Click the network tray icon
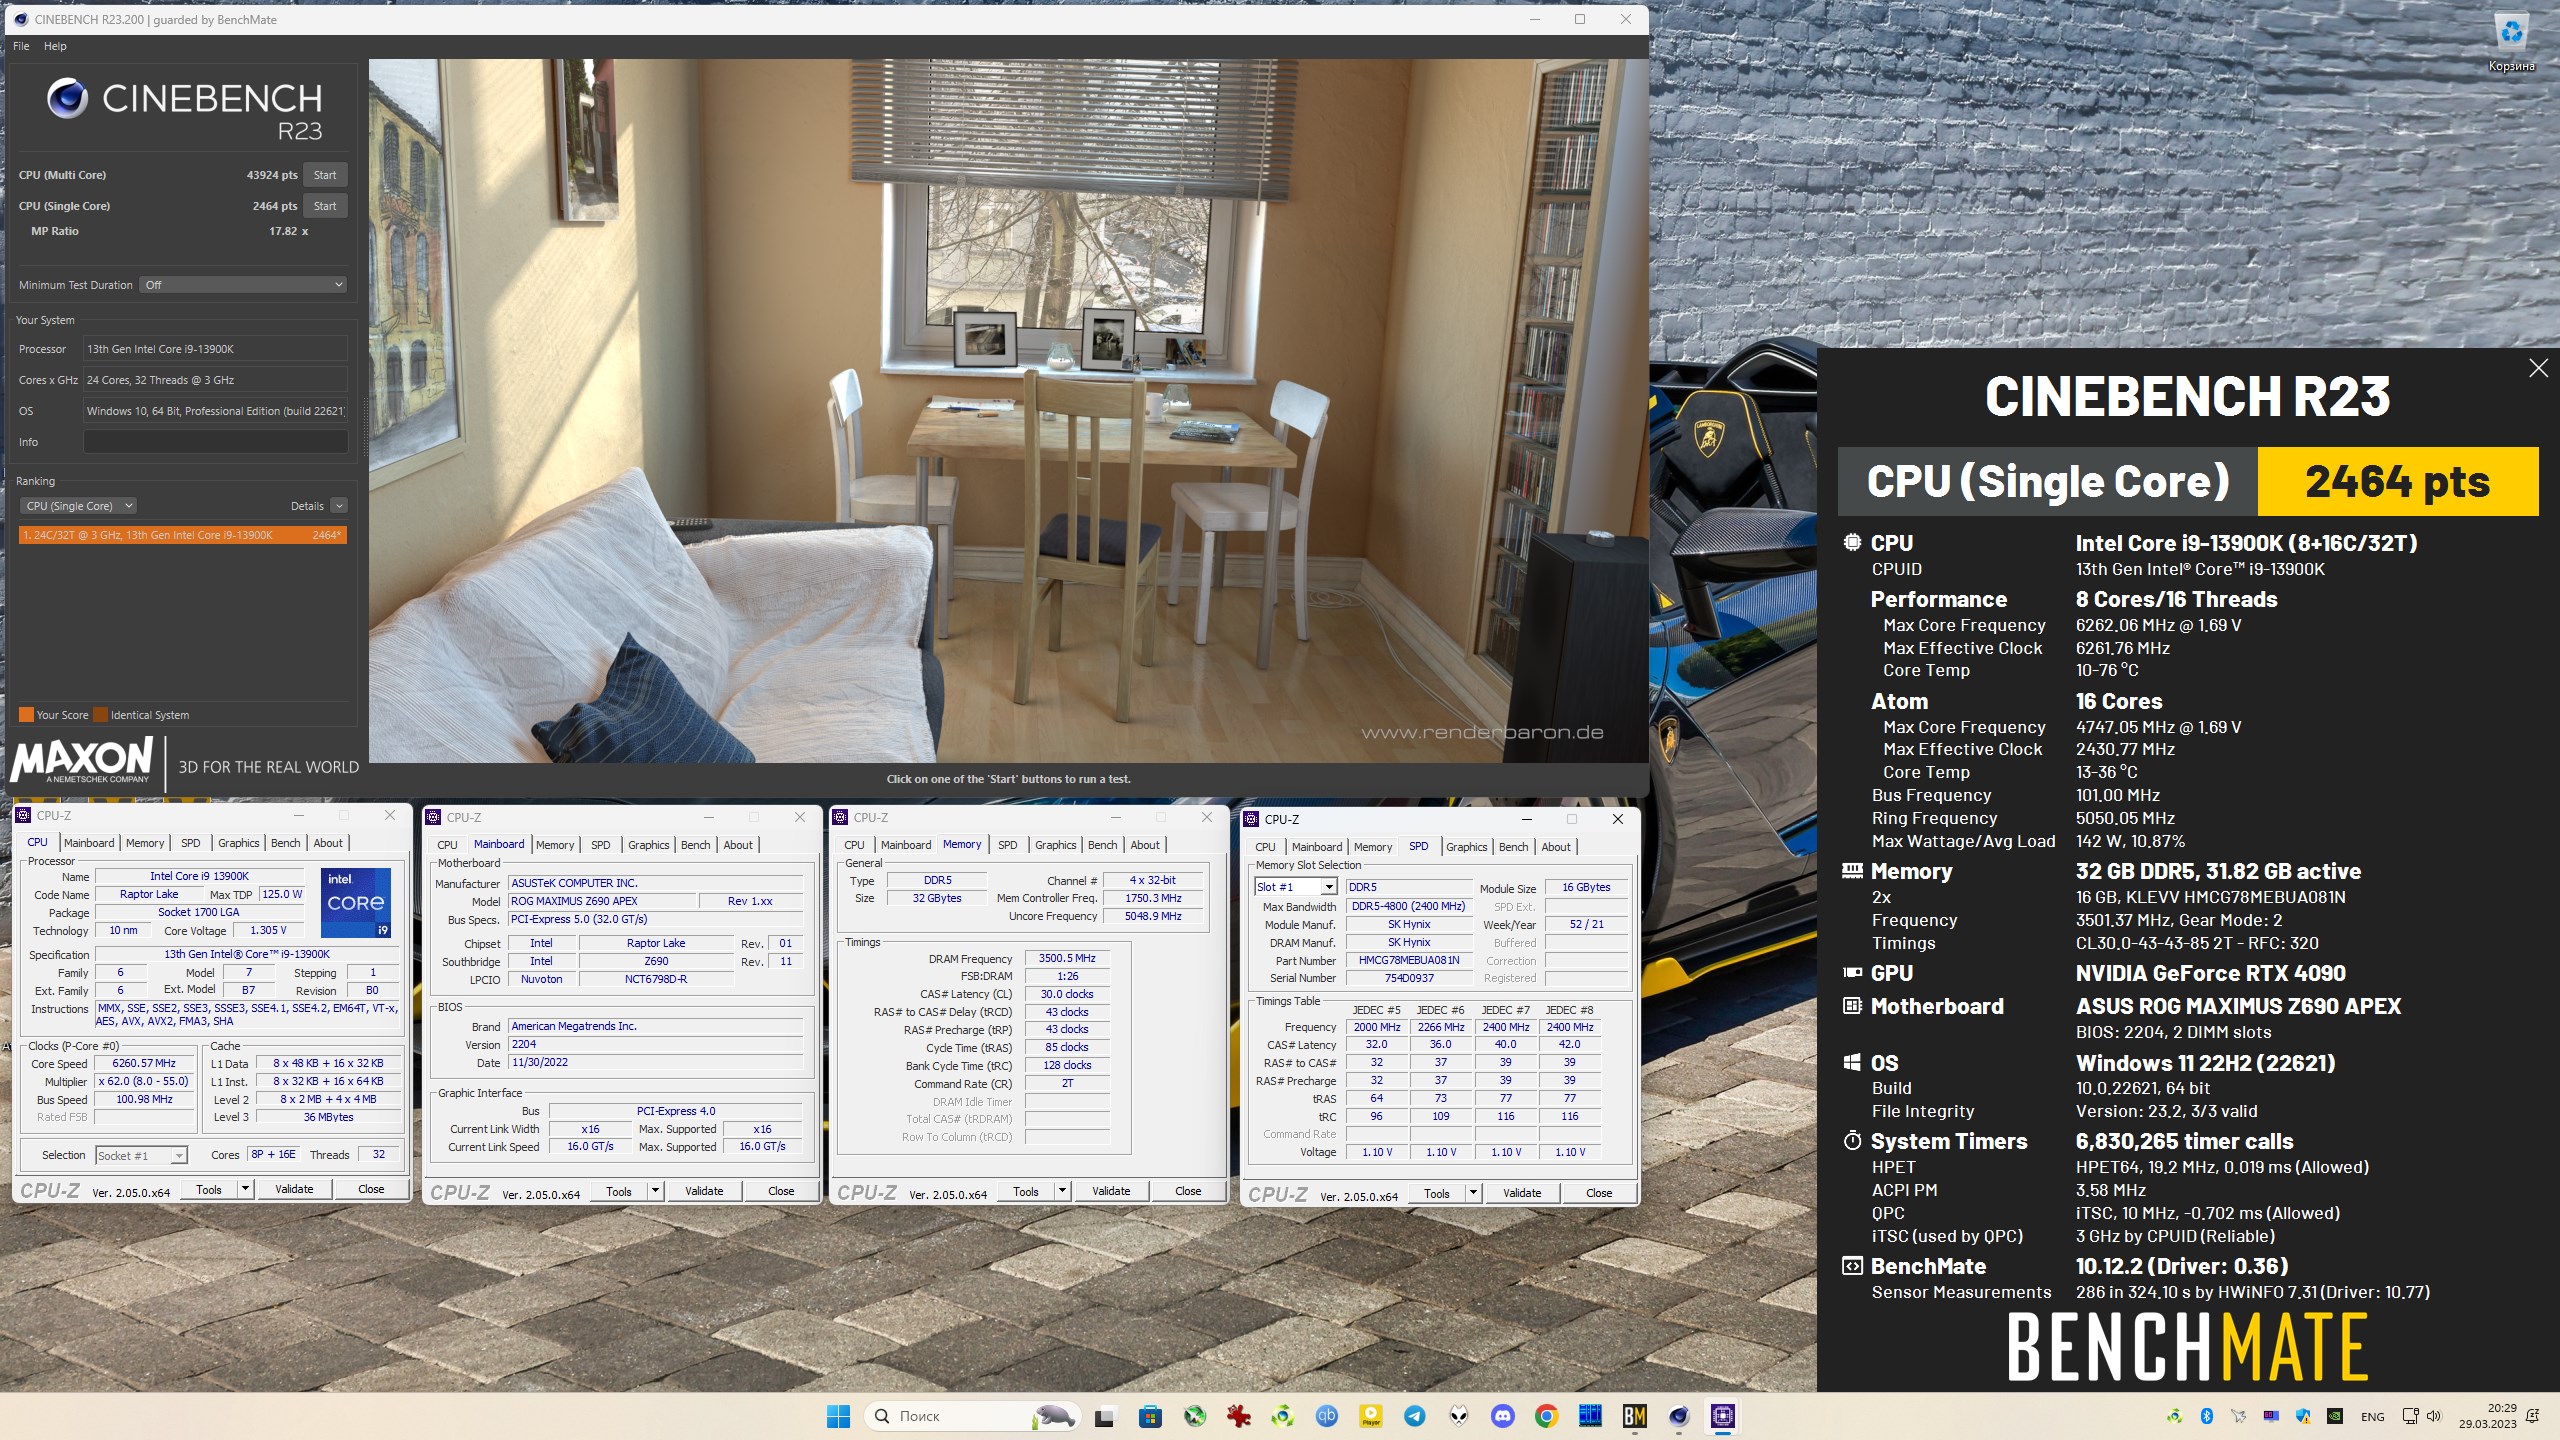The height and width of the screenshot is (1440, 2560). 2410,1416
